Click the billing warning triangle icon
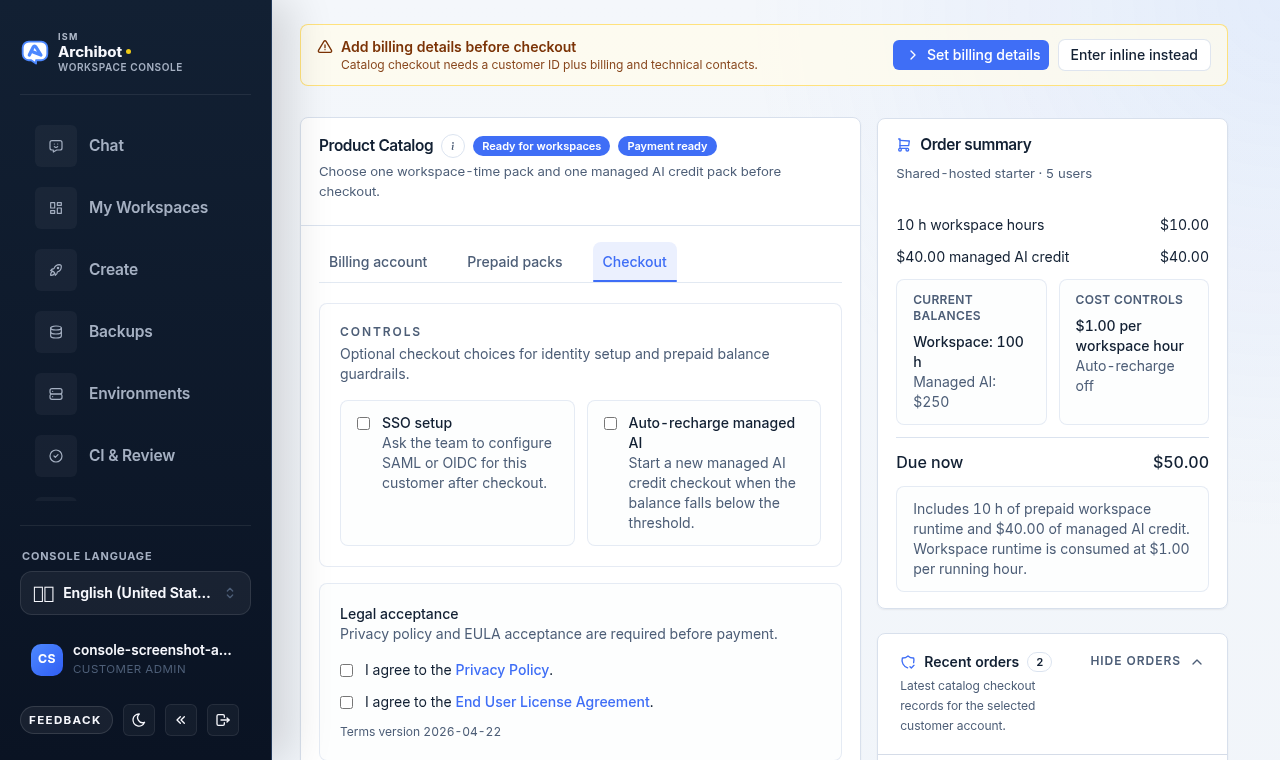 click(325, 47)
